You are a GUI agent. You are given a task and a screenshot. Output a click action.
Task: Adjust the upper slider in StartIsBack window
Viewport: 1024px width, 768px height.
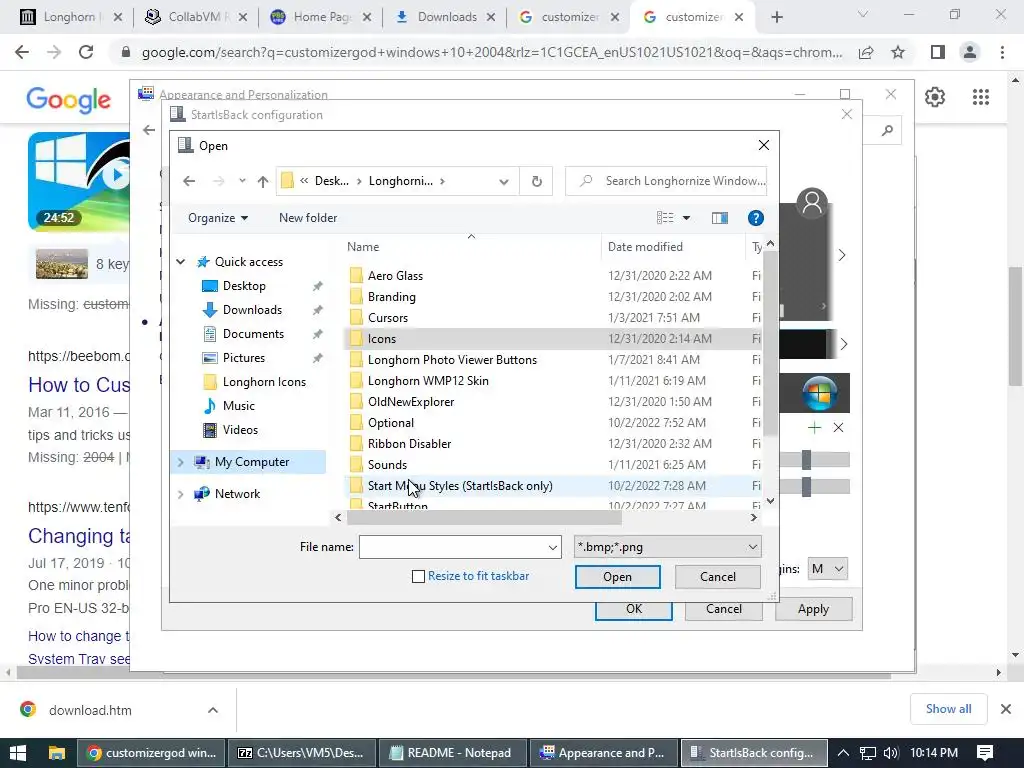[x=807, y=460]
